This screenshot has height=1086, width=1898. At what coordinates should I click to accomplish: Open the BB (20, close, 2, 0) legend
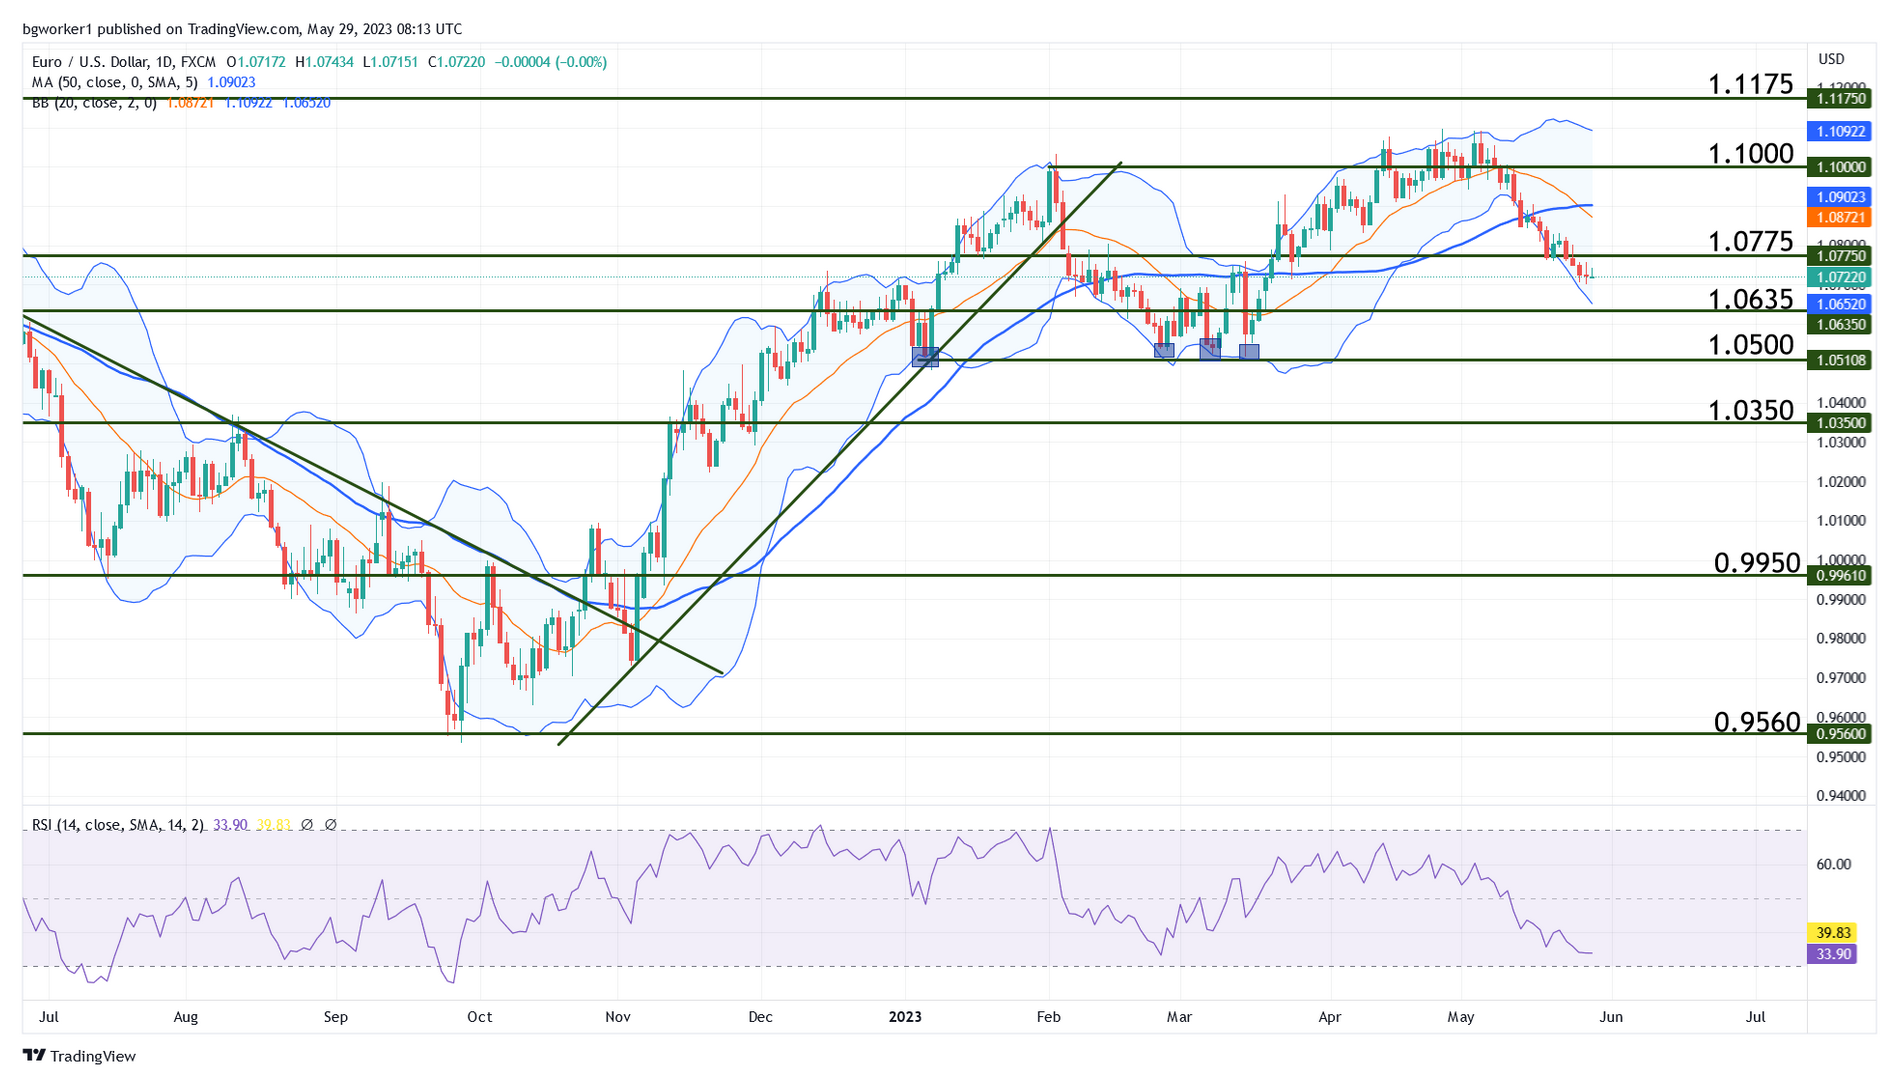pyautogui.click(x=94, y=103)
